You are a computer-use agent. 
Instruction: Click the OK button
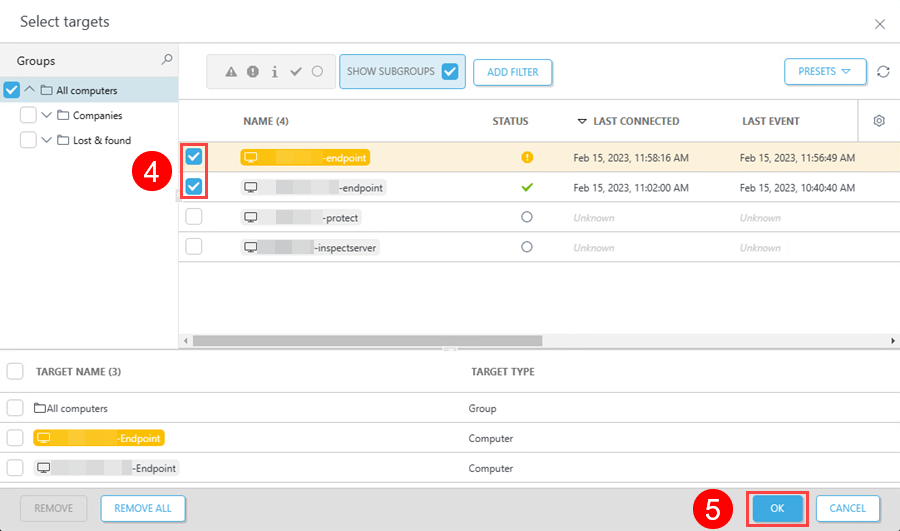[x=777, y=508]
